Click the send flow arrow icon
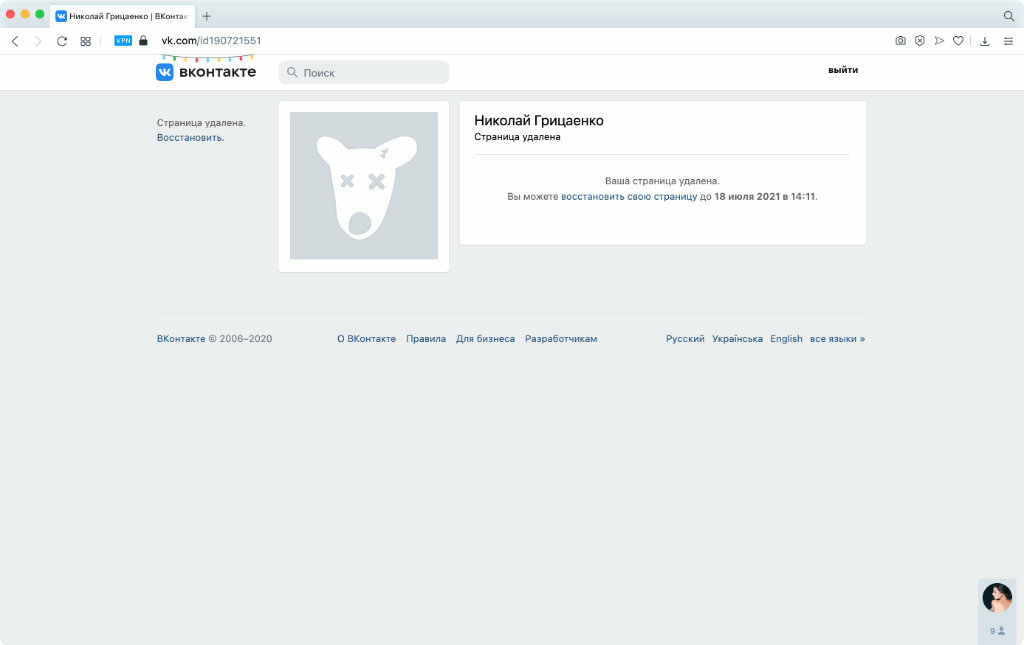 [939, 40]
